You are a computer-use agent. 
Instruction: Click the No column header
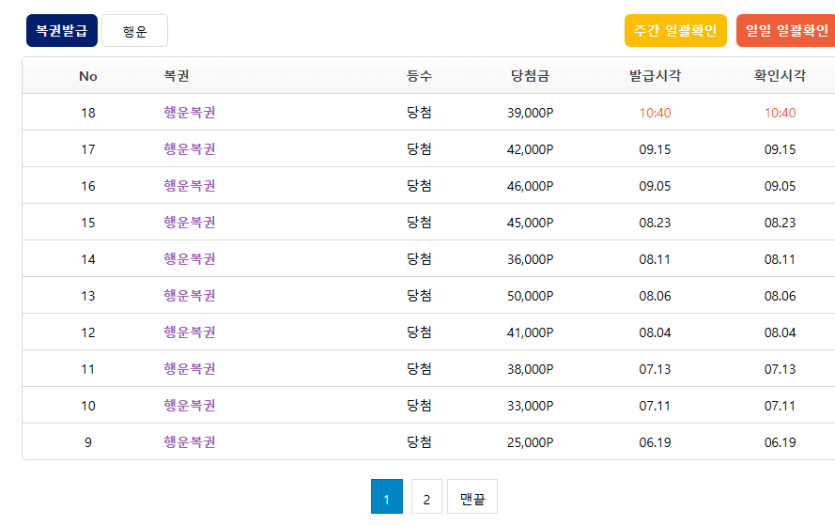tap(88, 76)
